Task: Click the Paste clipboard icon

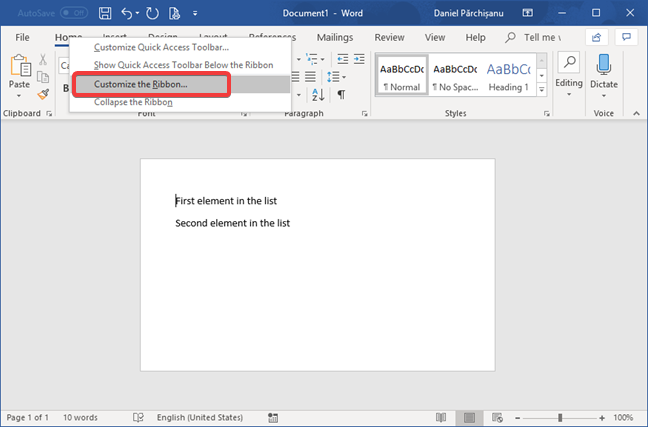Action: pos(19,66)
